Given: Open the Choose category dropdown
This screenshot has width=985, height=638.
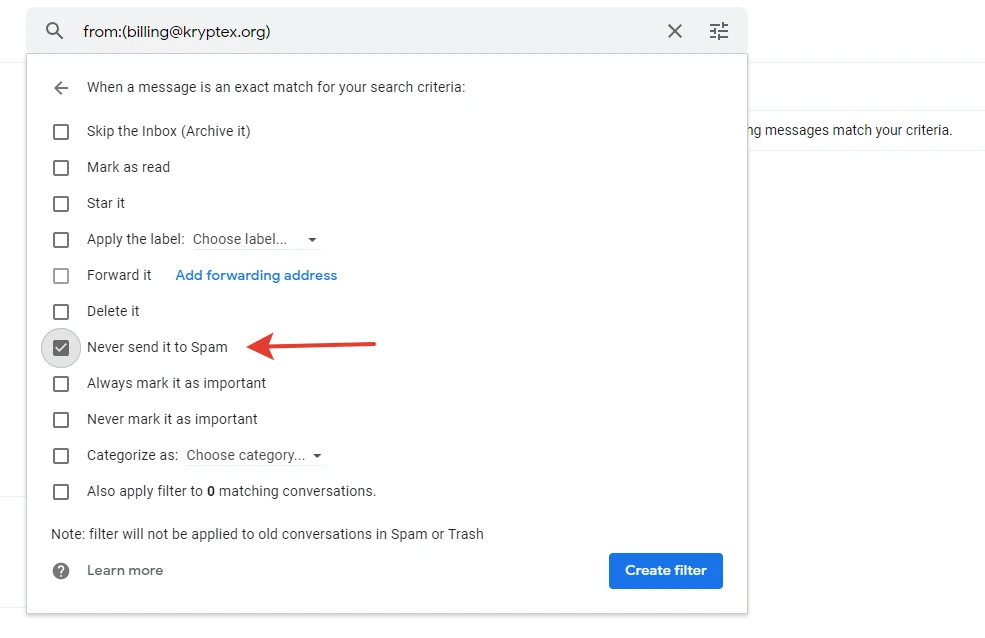Looking at the screenshot, I should [x=255, y=455].
